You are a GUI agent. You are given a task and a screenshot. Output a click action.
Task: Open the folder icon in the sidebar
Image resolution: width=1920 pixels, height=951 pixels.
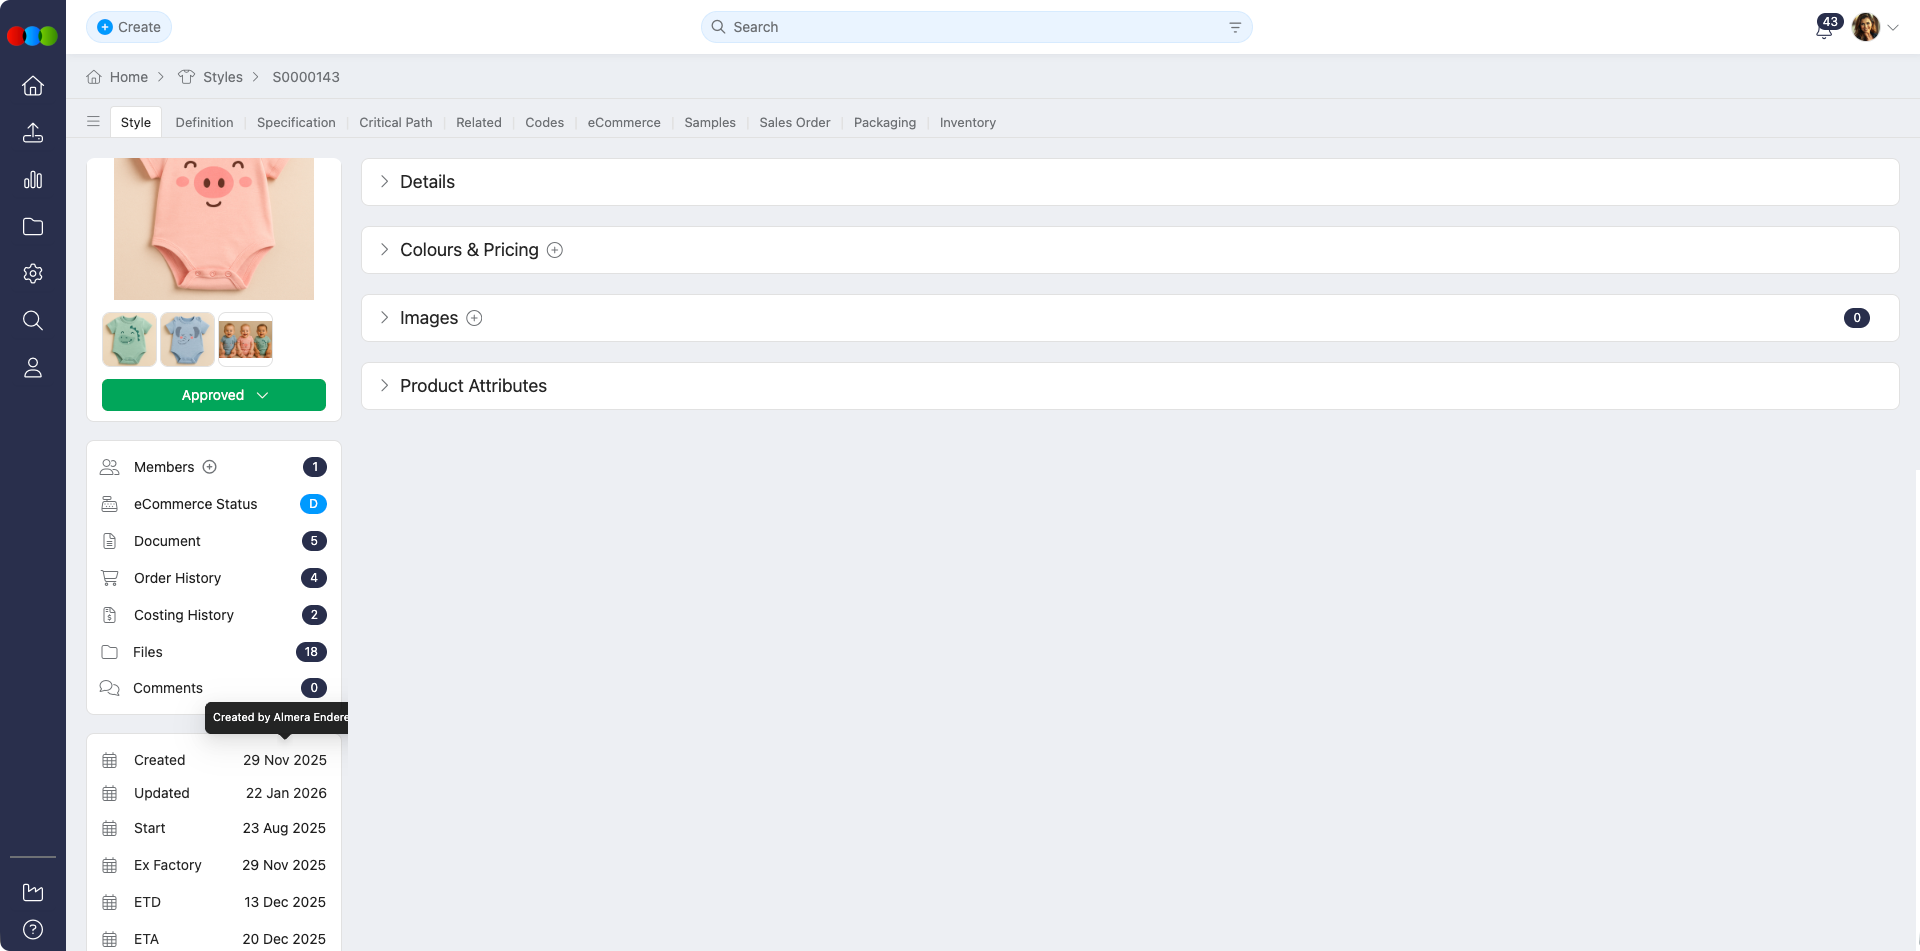click(33, 227)
